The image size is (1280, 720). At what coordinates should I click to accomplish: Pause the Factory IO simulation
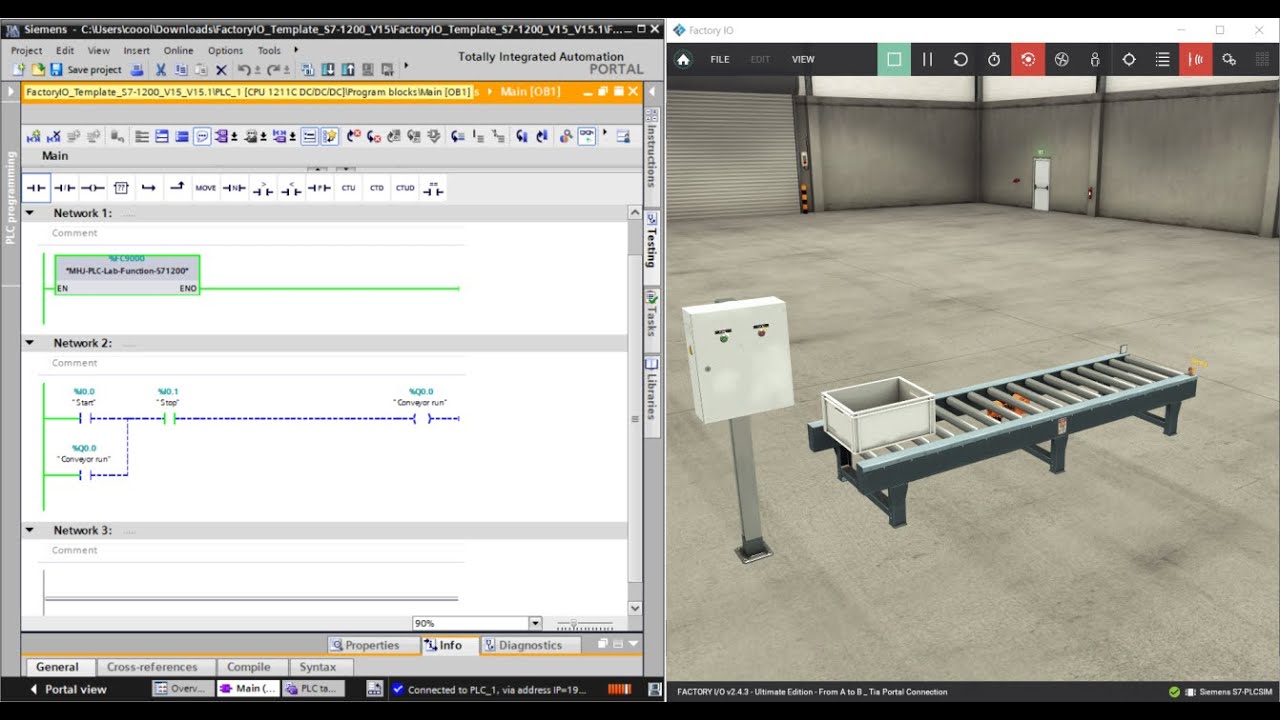pyautogui.click(x=927, y=59)
